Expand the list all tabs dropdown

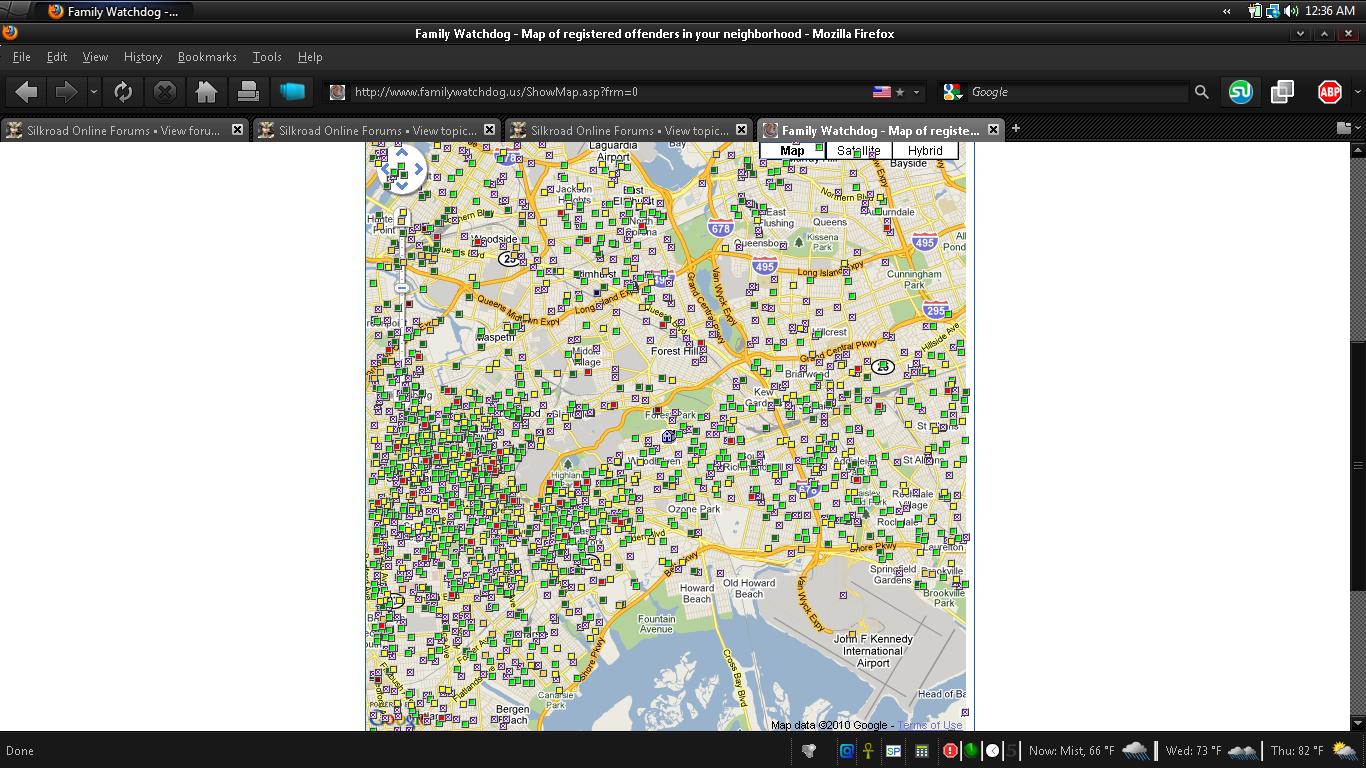point(1344,128)
